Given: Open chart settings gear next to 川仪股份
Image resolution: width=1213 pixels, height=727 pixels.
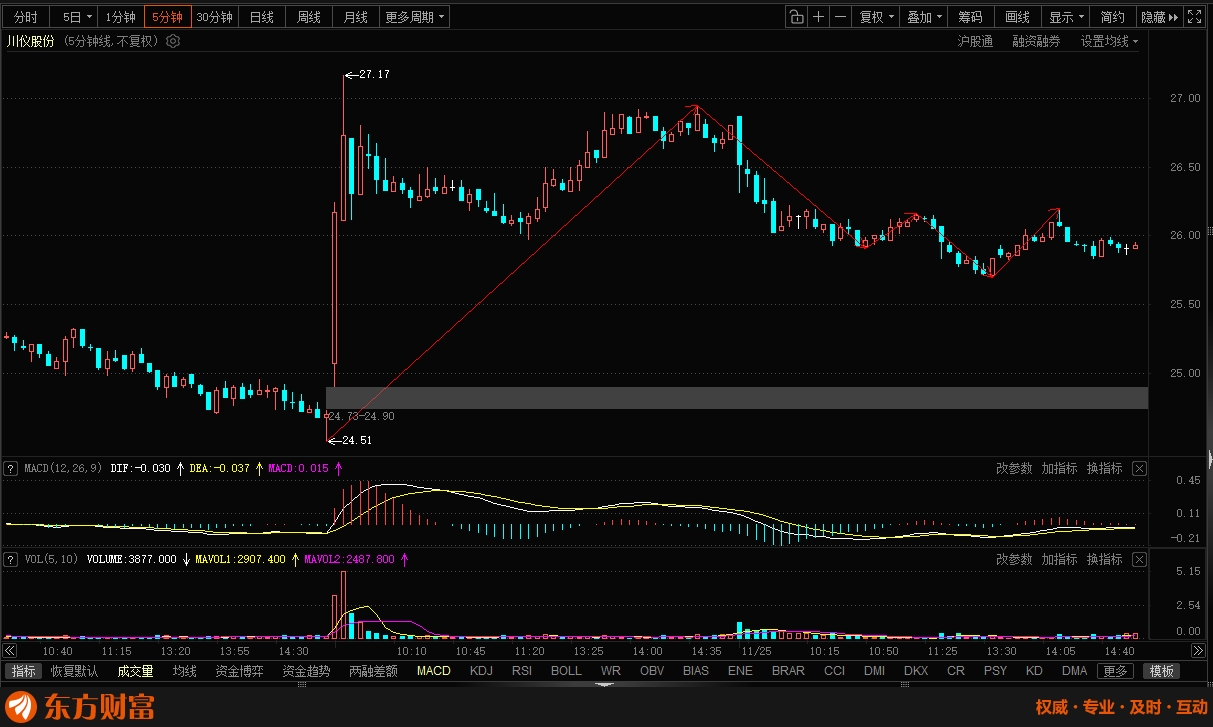Looking at the screenshot, I should tap(173, 41).
